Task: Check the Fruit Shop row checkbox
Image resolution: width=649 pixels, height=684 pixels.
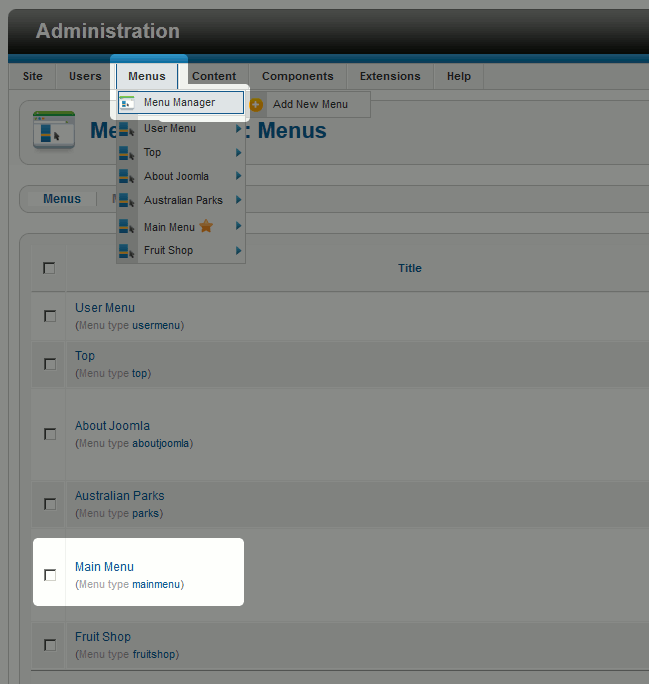Action: click(50, 645)
